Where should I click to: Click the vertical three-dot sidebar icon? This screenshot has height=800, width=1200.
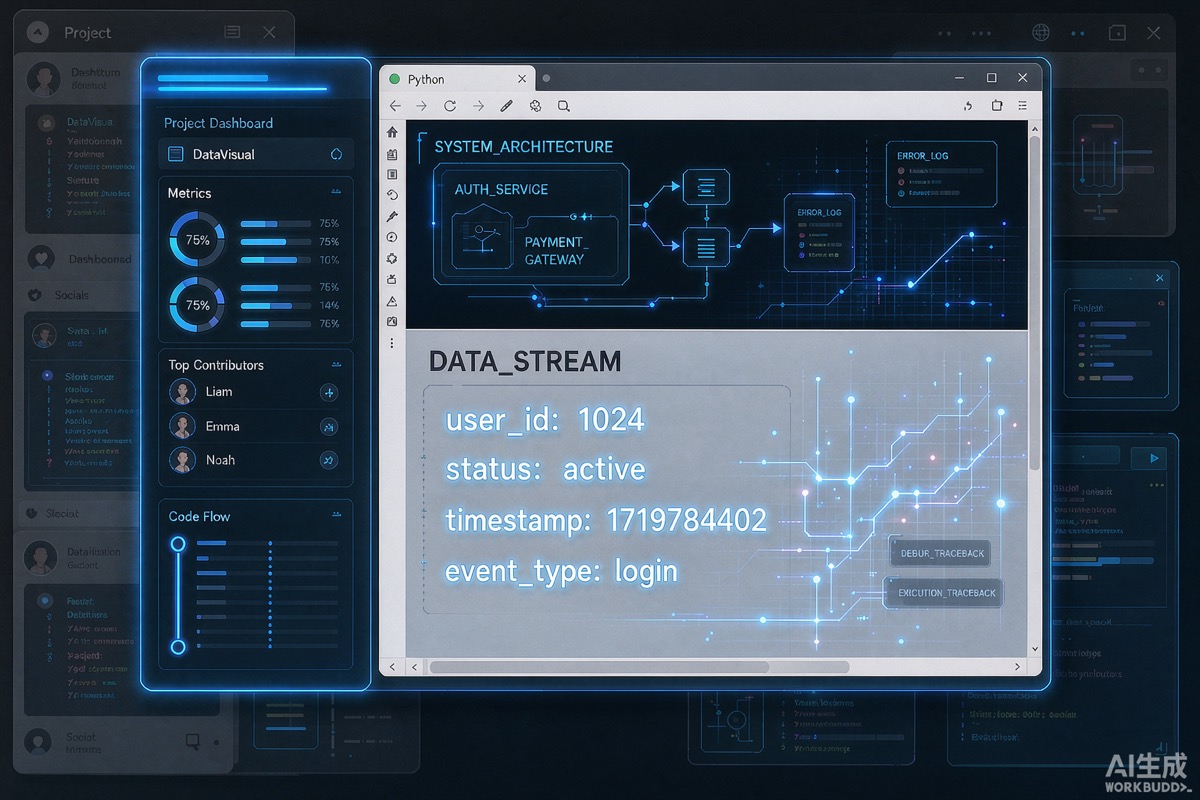click(392, 343)
